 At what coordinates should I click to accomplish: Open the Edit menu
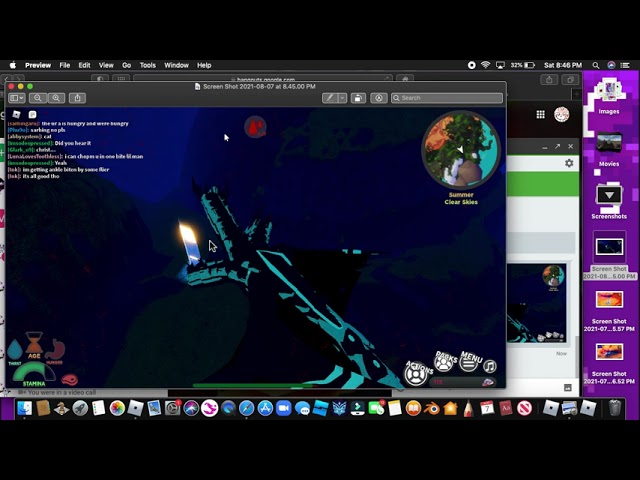(84, 65)
